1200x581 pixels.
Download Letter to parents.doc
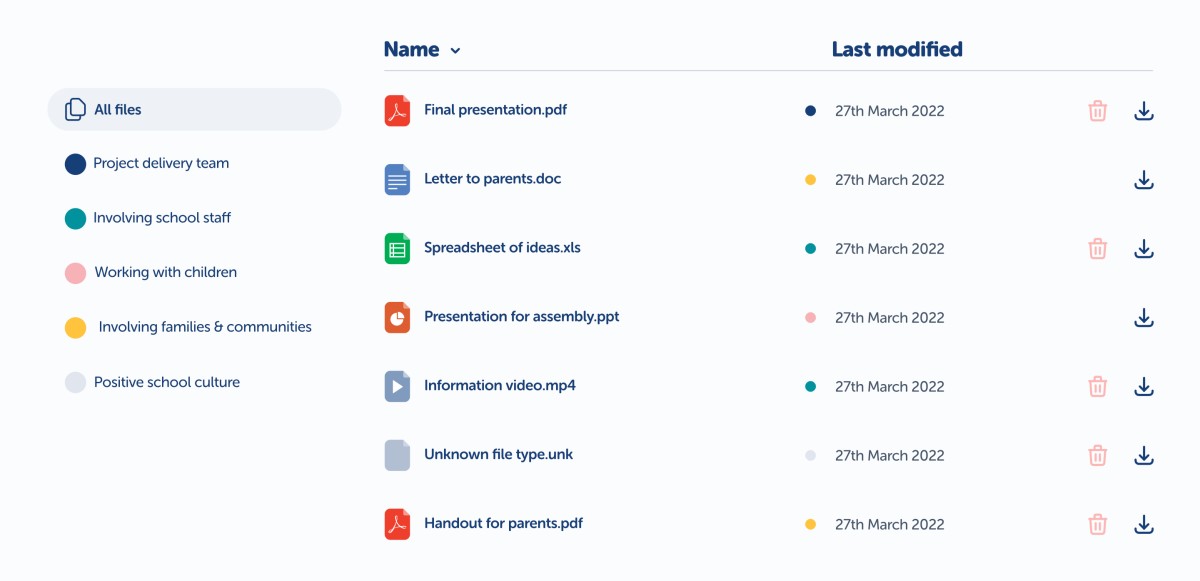click(1143, 179)
